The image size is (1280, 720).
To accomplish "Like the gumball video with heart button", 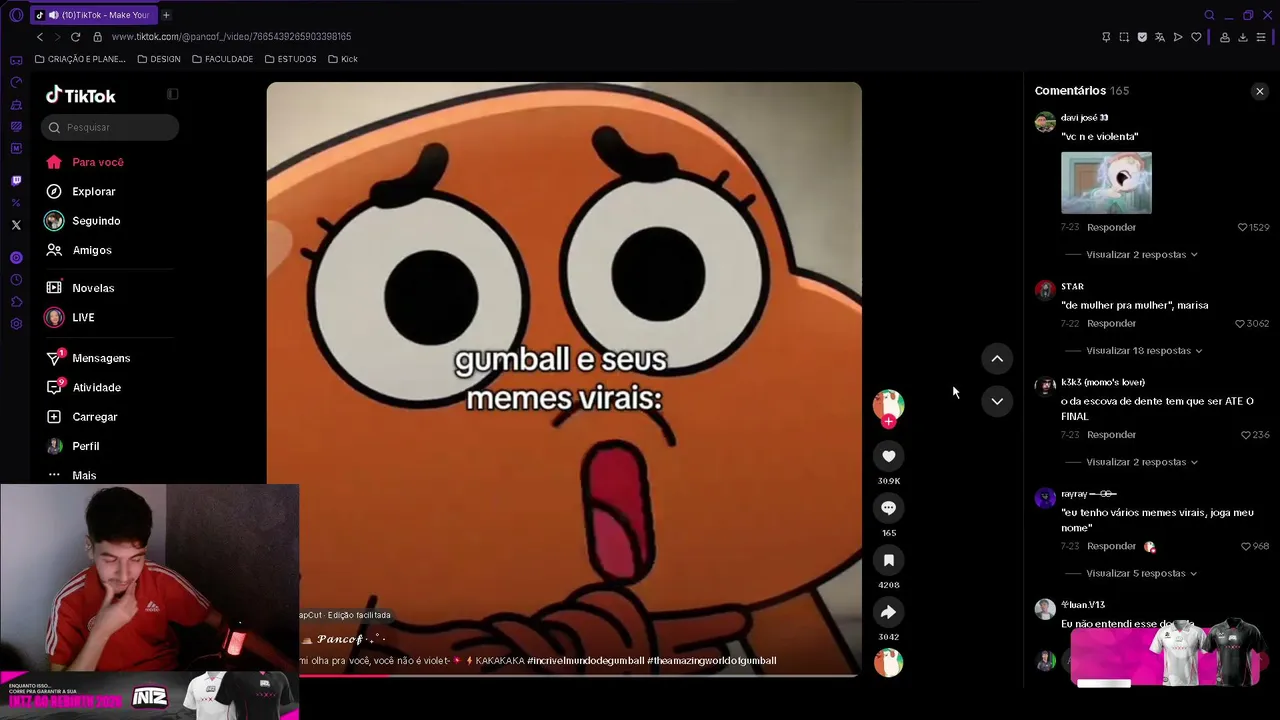I will click(x=888, y=456).
